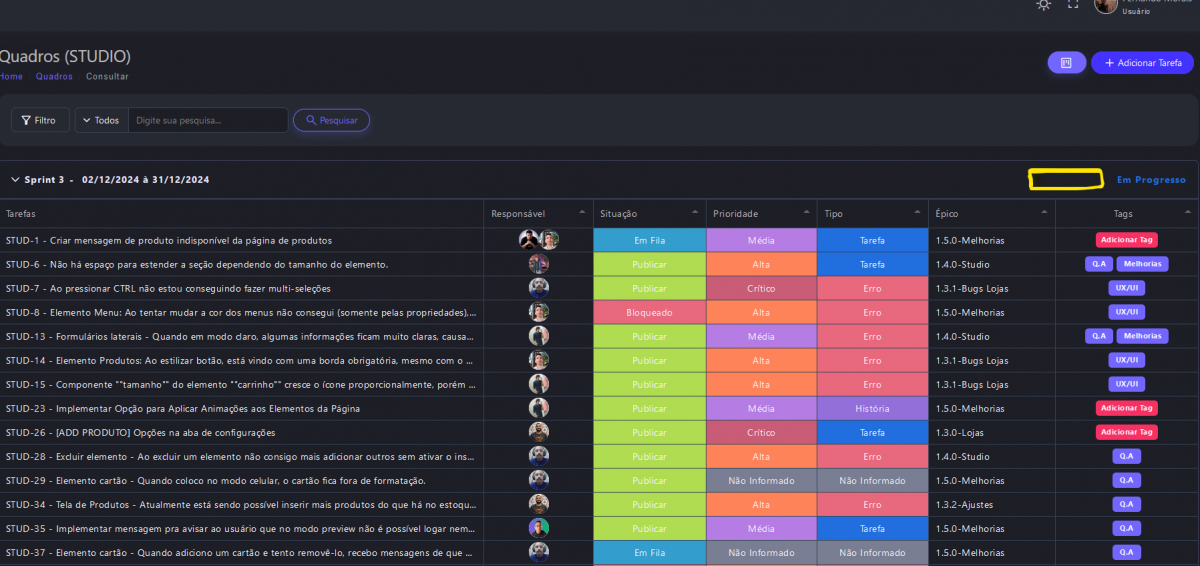Expand the Todos search scope dropdown
The image size is (1200, 566).
coord(101,120)
